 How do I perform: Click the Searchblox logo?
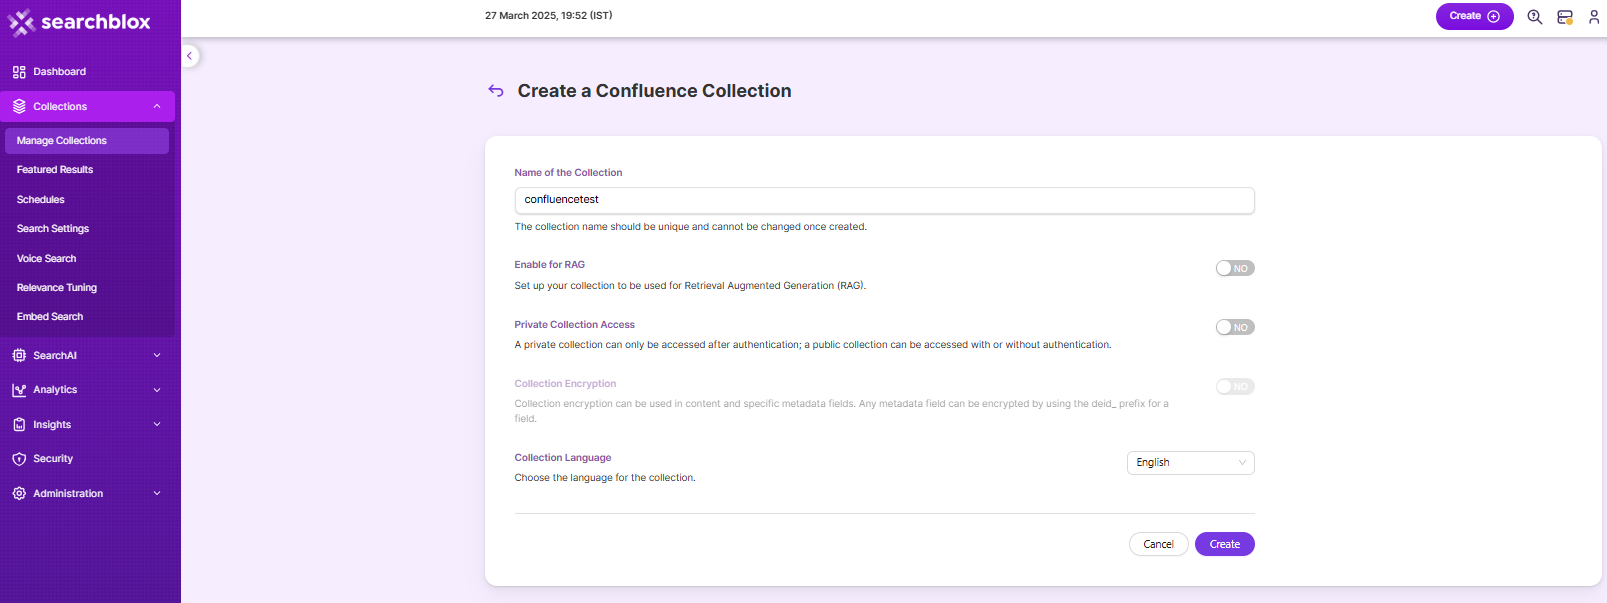[79, 22]
